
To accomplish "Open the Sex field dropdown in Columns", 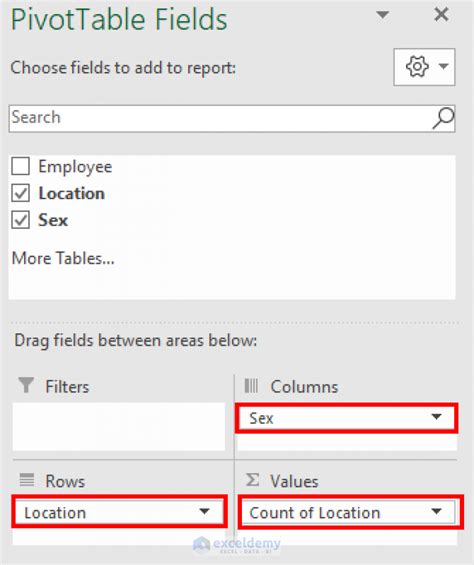I will 437,417.
